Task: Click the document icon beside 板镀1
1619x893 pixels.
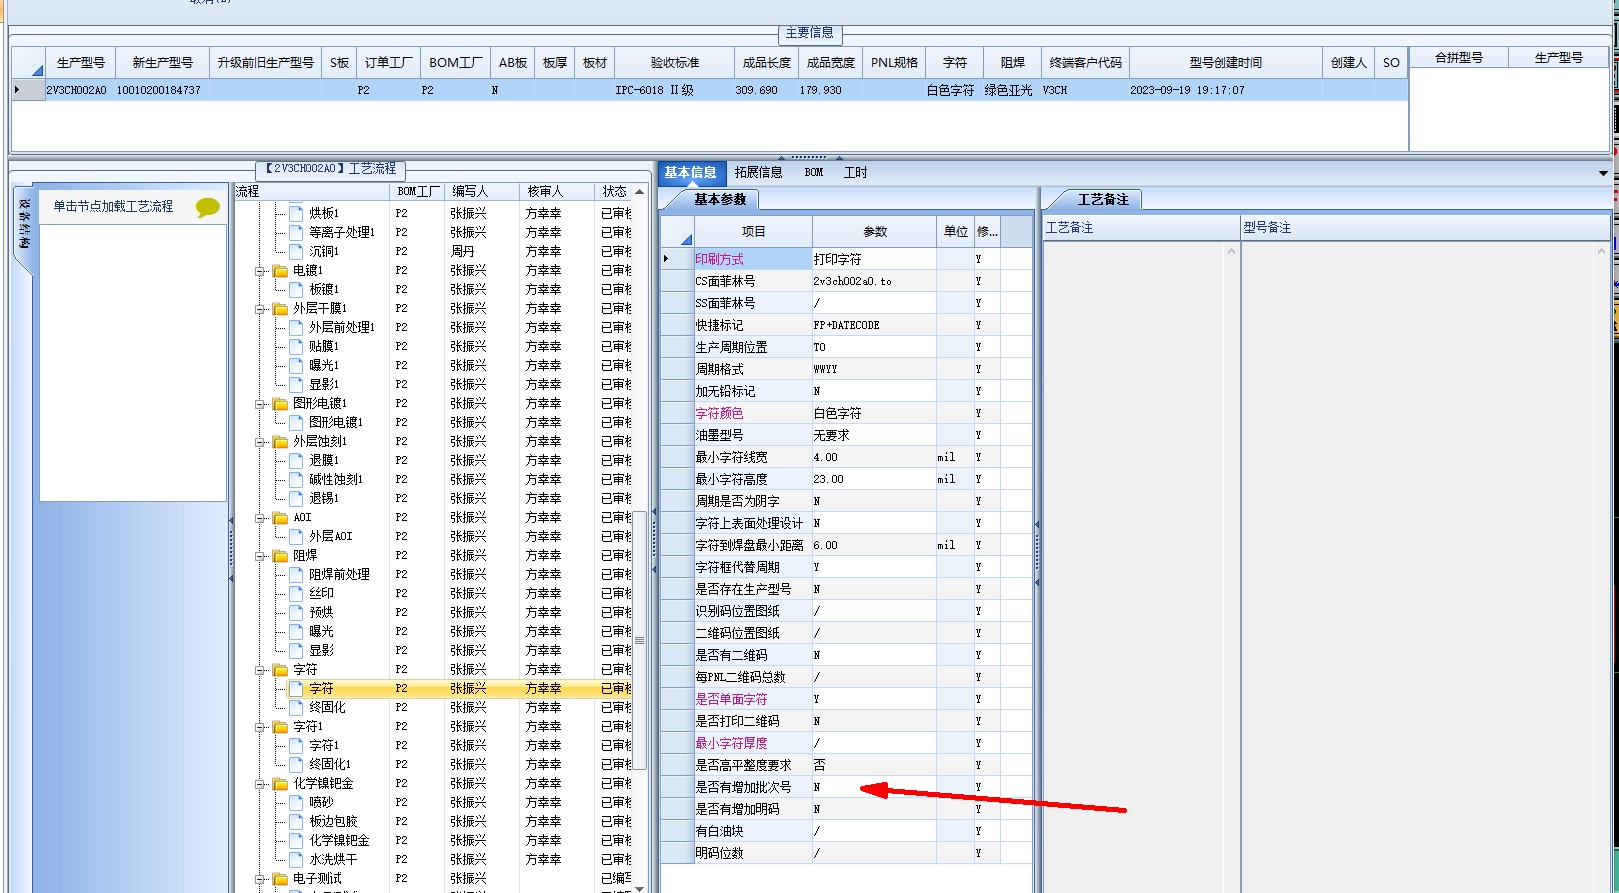Action: 296,289
